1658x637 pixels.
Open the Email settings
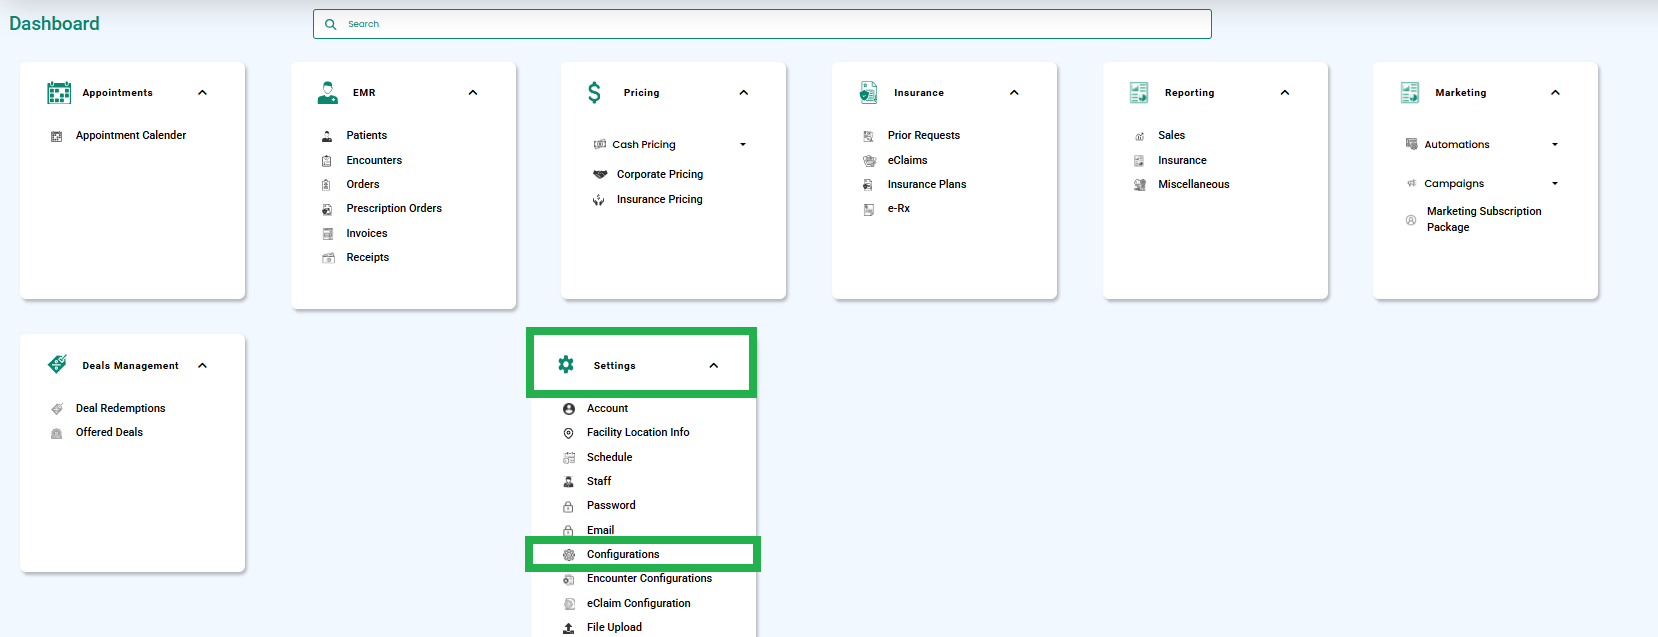tap(601, 531)
